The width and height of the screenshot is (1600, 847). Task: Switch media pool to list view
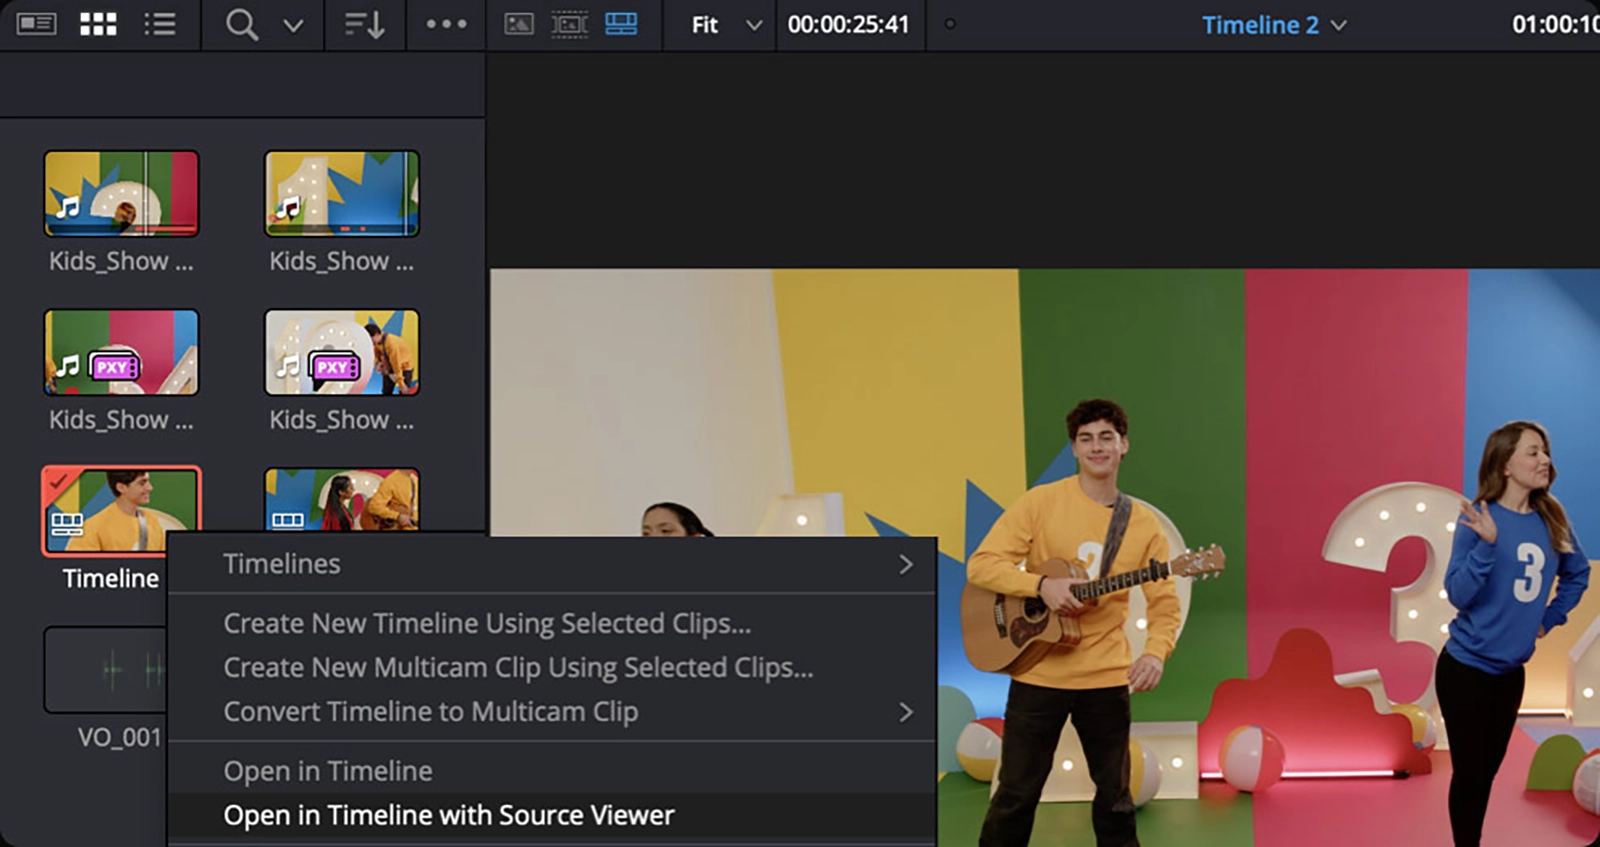pyautogui.click(x=160, y=24)
